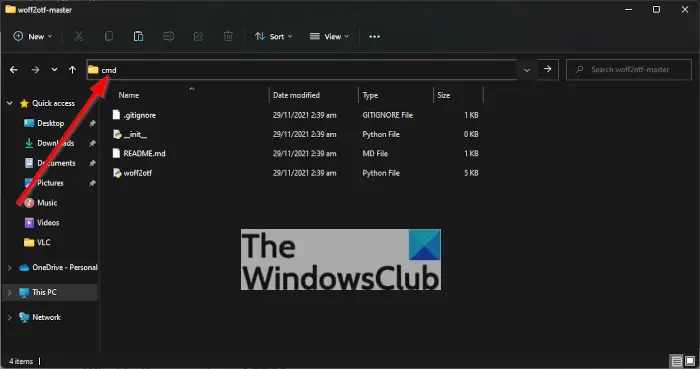
Task: Switch to the Large icons view toggle
Action: pyautogui.click(x=690, y=361)
